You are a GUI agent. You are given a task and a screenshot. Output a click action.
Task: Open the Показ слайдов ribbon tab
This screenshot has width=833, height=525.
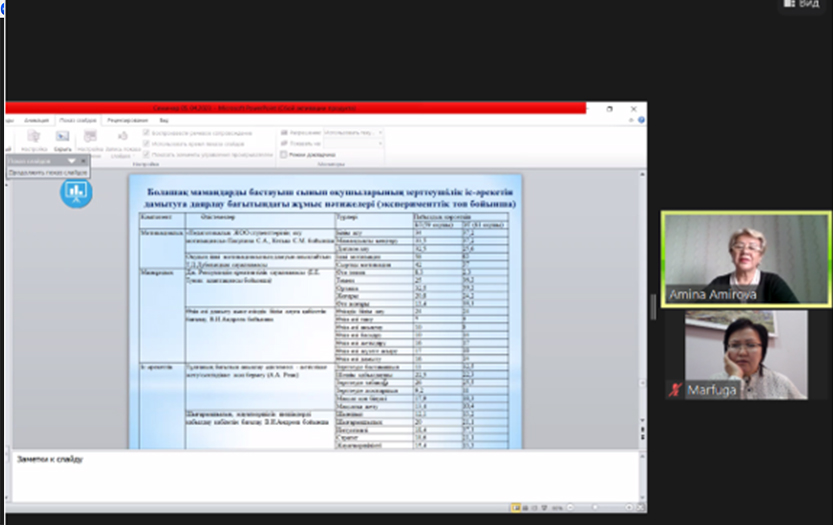point(78,119)
